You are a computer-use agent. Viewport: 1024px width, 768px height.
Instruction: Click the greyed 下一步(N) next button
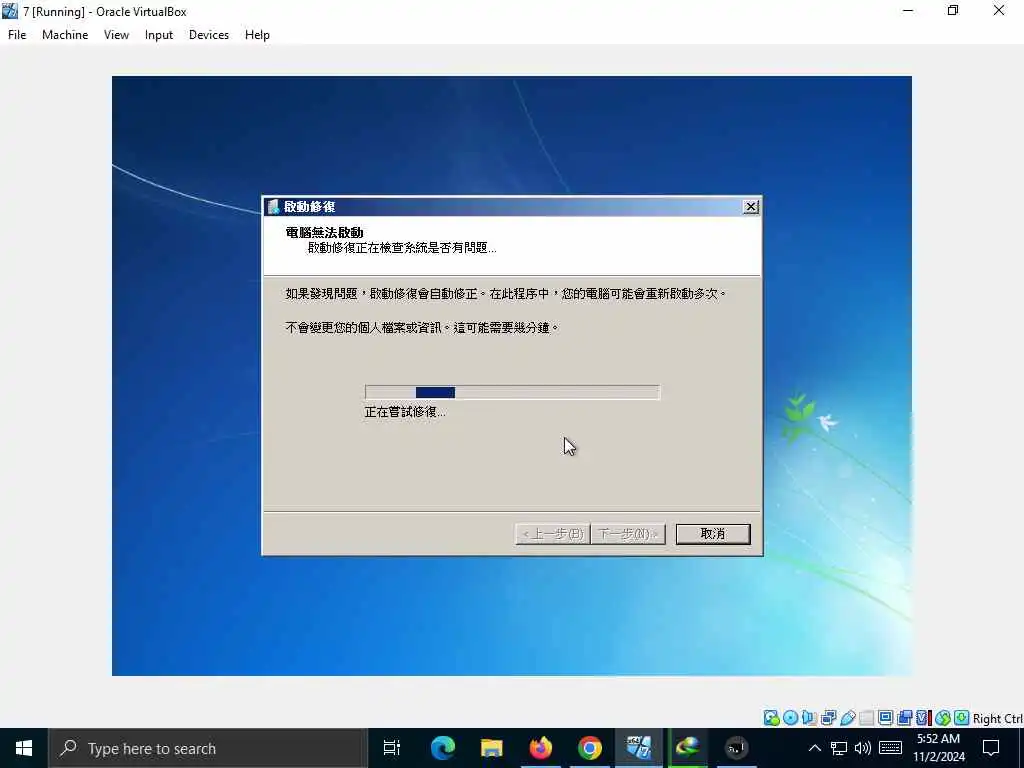pyautogui.click(x=628, y=534)
